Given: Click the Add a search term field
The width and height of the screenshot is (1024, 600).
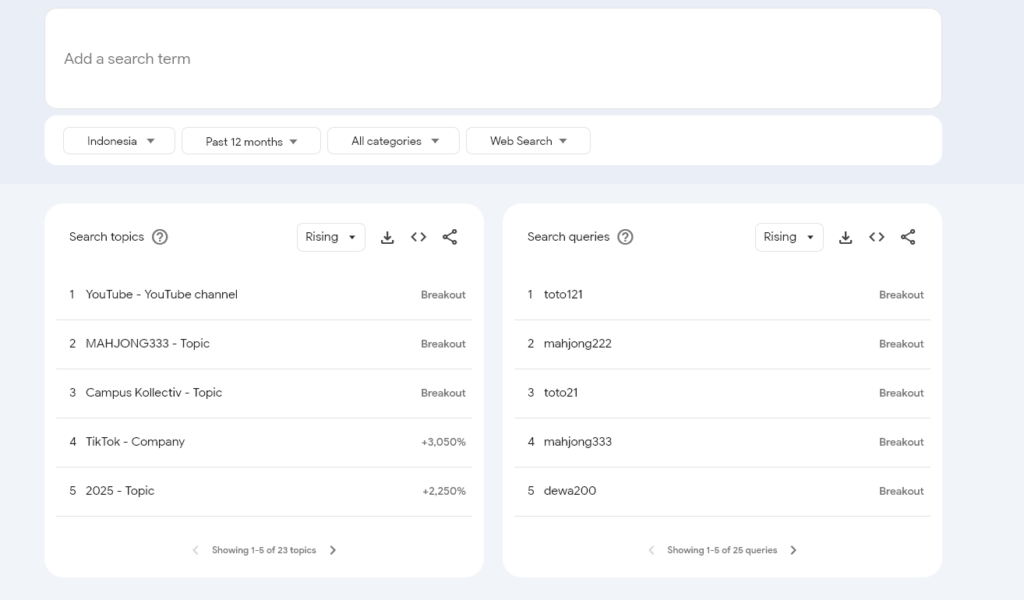Looking at the screenshot, I should click(x=492, y=59).
